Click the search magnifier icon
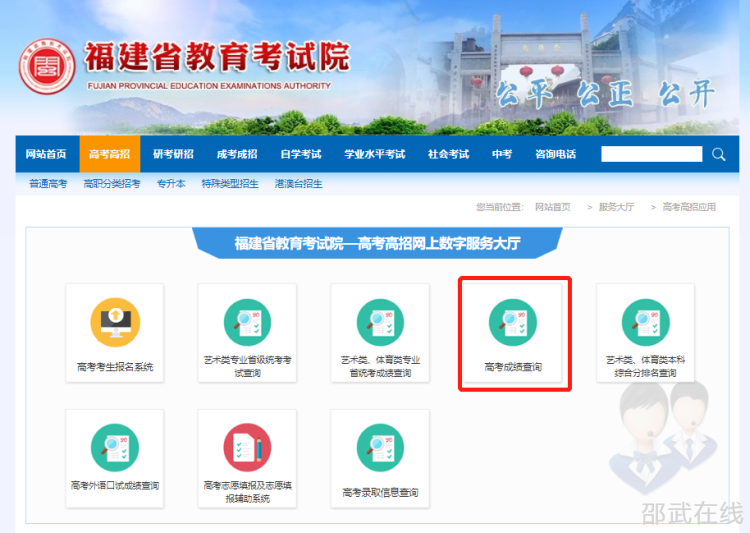This screenshot has height=533, width=750. click(x=718, y=154)
